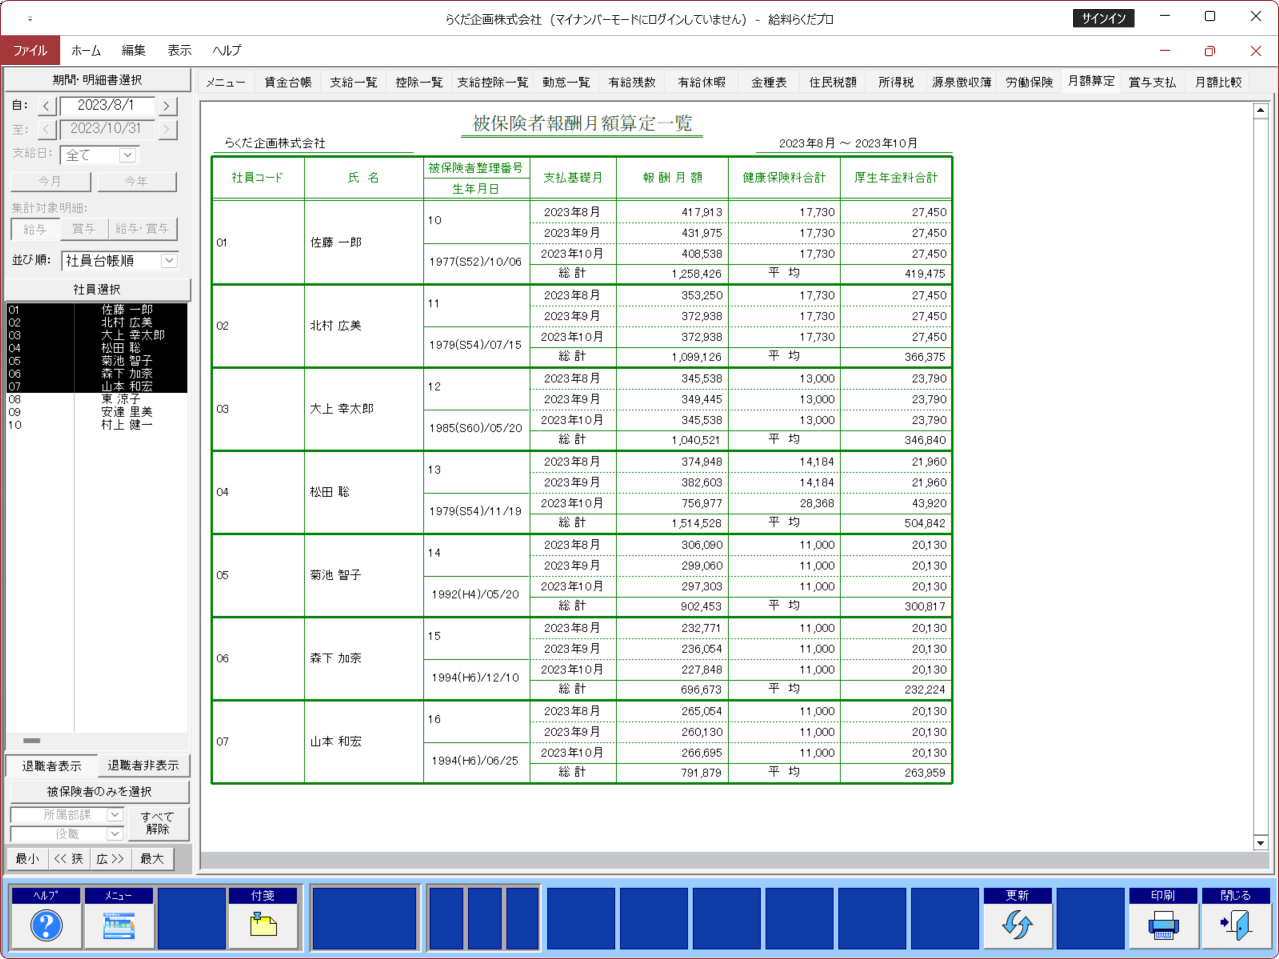Select employee 09 安達 里美
The height and width of the screenshot is (959, 1279).
point(96,412)
